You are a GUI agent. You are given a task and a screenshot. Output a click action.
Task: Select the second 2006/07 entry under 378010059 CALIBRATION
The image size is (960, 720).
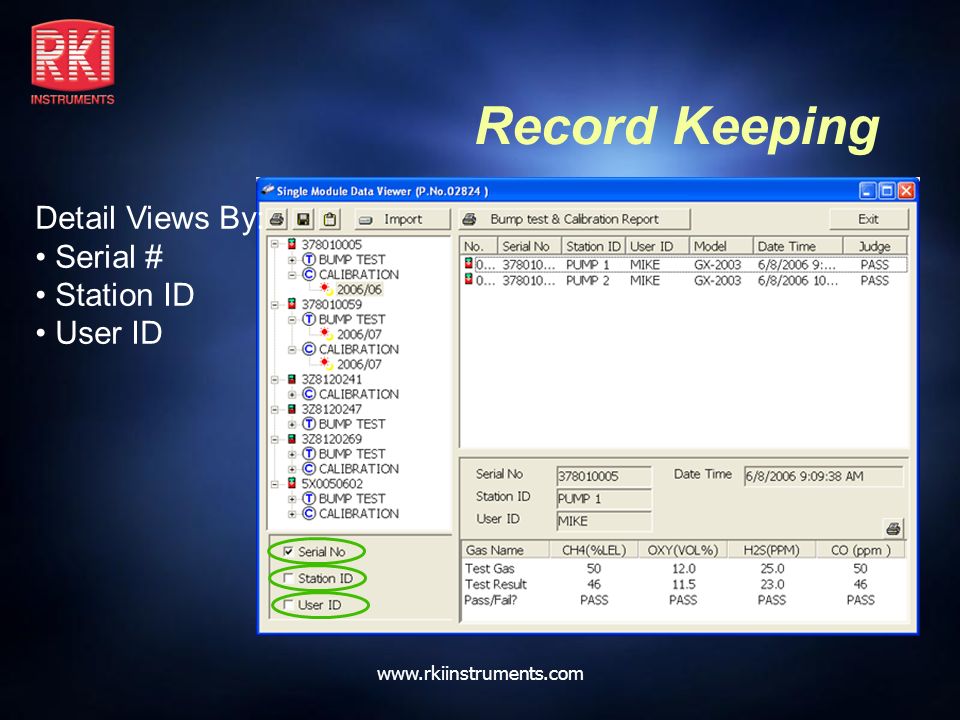click(x=359, y=364)
